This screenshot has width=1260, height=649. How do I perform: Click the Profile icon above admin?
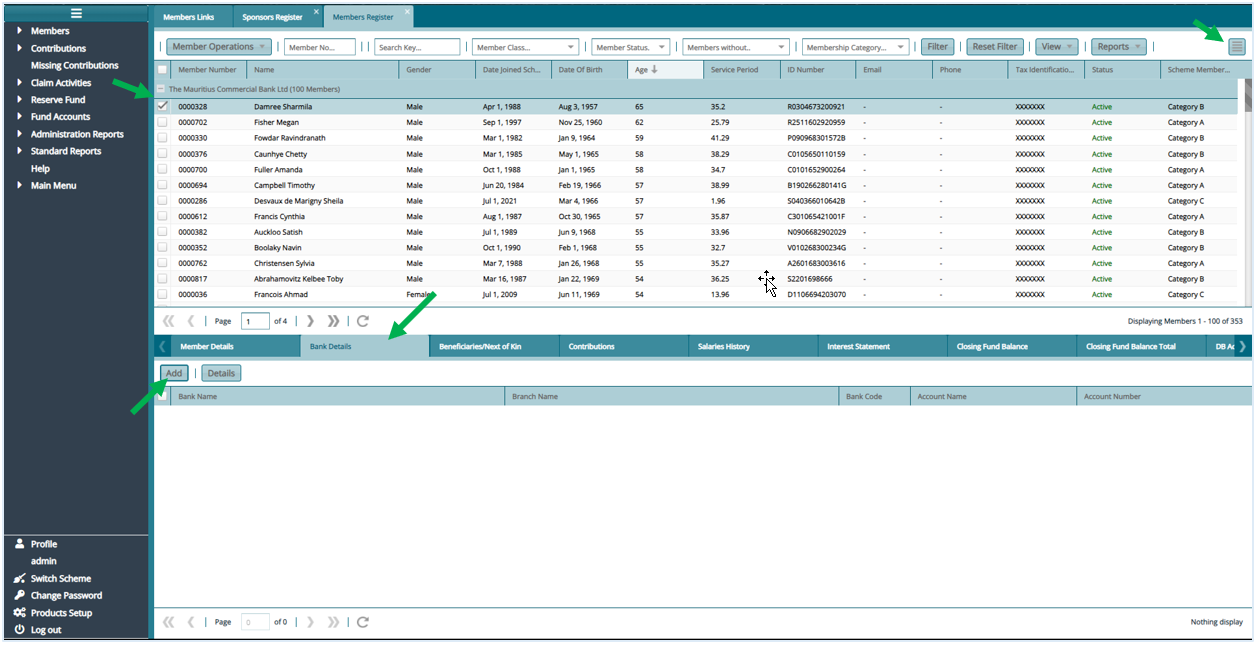[x=19, y=544]
